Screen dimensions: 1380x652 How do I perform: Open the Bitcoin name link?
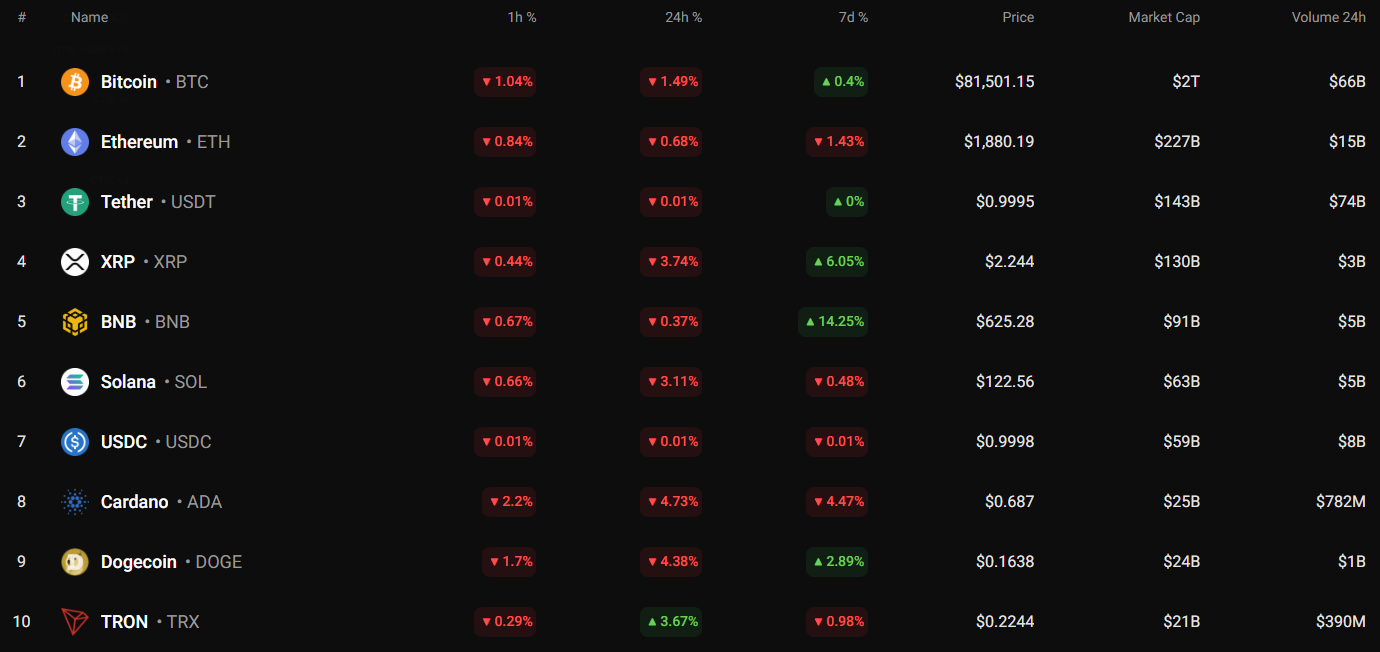[129, 82]
